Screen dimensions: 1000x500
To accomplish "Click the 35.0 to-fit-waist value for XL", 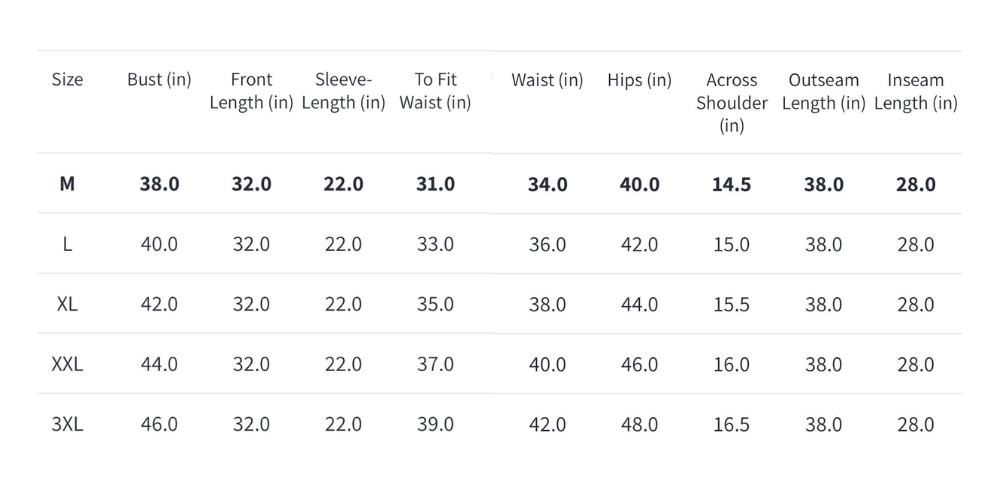I will click(435, 304).
